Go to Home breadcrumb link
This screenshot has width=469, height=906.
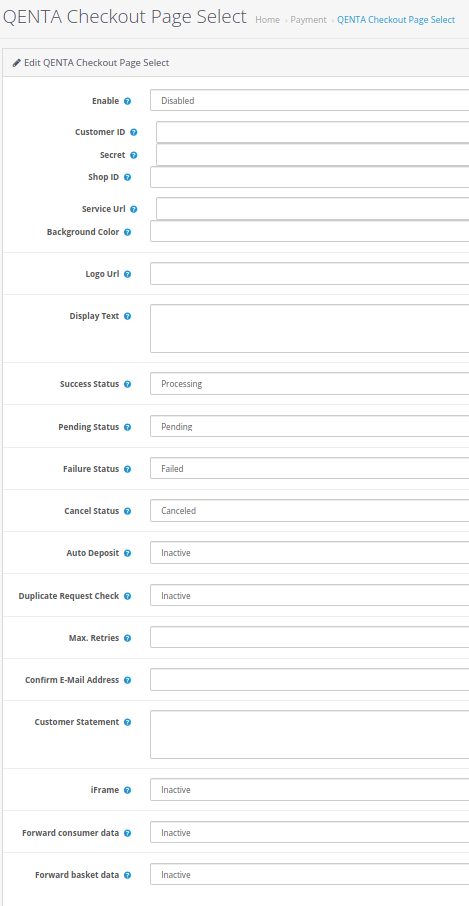point(267,20)
